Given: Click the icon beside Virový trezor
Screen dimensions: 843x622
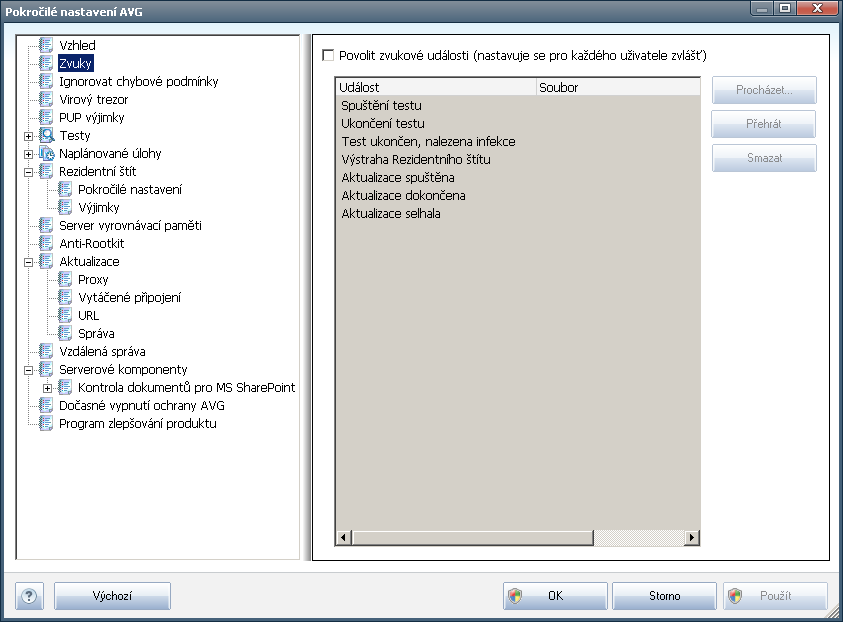Looking at the screenshot, I should pos(47,99).
